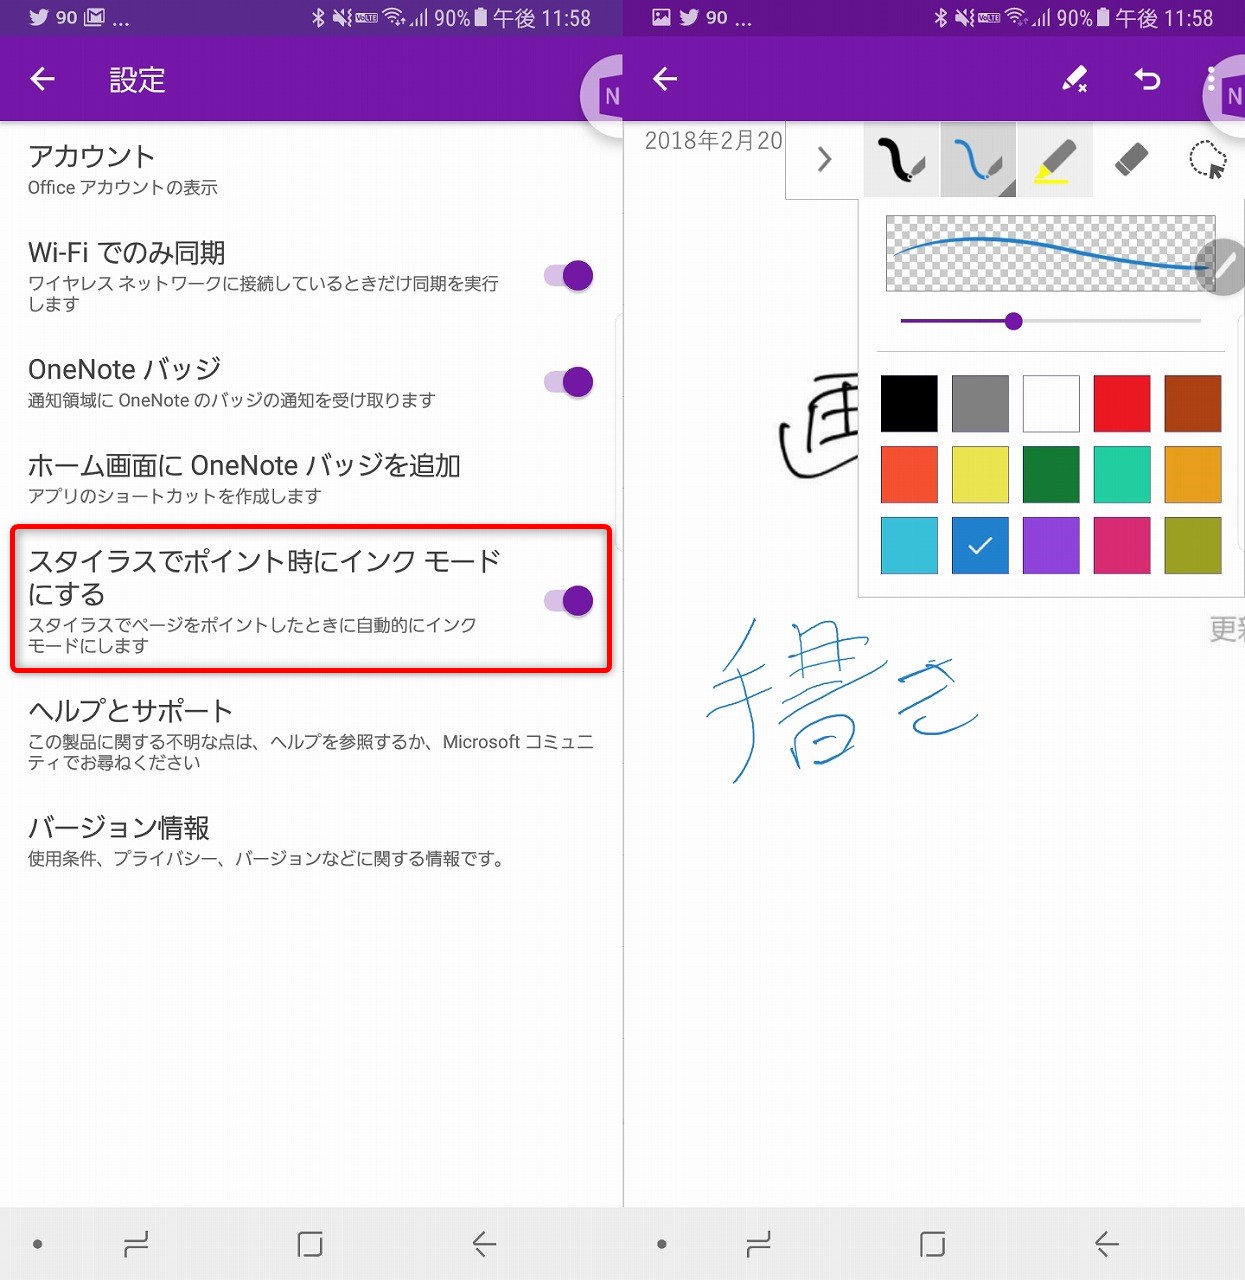Tap the OneNote N logo in settings
This screenshot has width=1245, height=1280.
coord(603,96)
